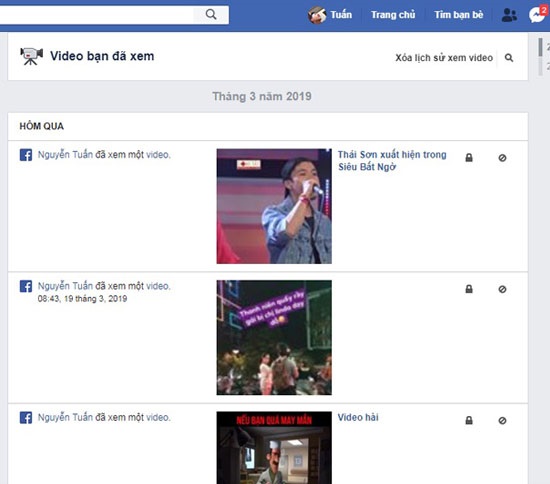The image size is (550, 484).
Task: Click the hide icon for Thái Sơn video
Action: pyautogui.click(x=502, y=158)
